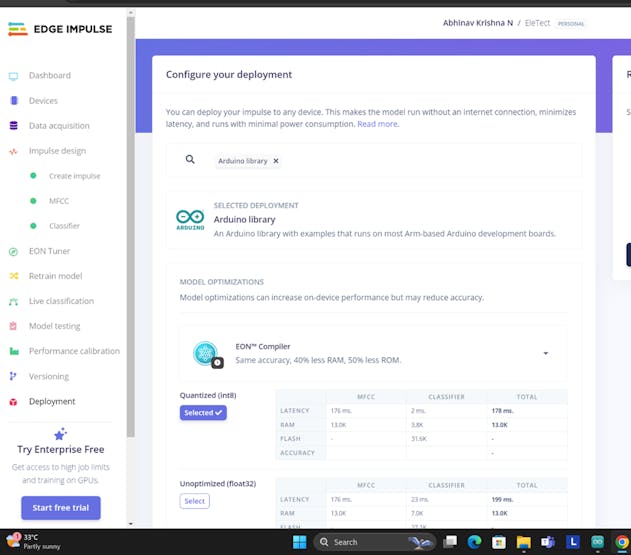Viewport: 631px width, 555px height.
Task: Click the sidebar scroll down arrow
Action: (x=130, y=524)
